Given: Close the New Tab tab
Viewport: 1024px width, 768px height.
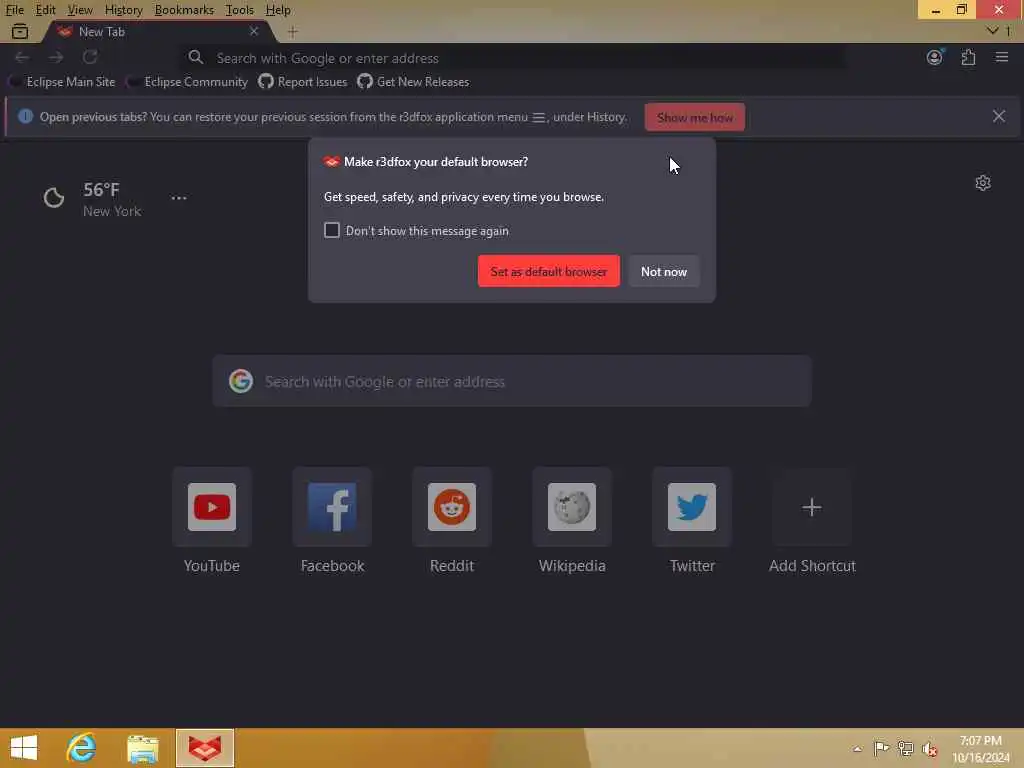Looking at the screenshot, I should (254, 31).
